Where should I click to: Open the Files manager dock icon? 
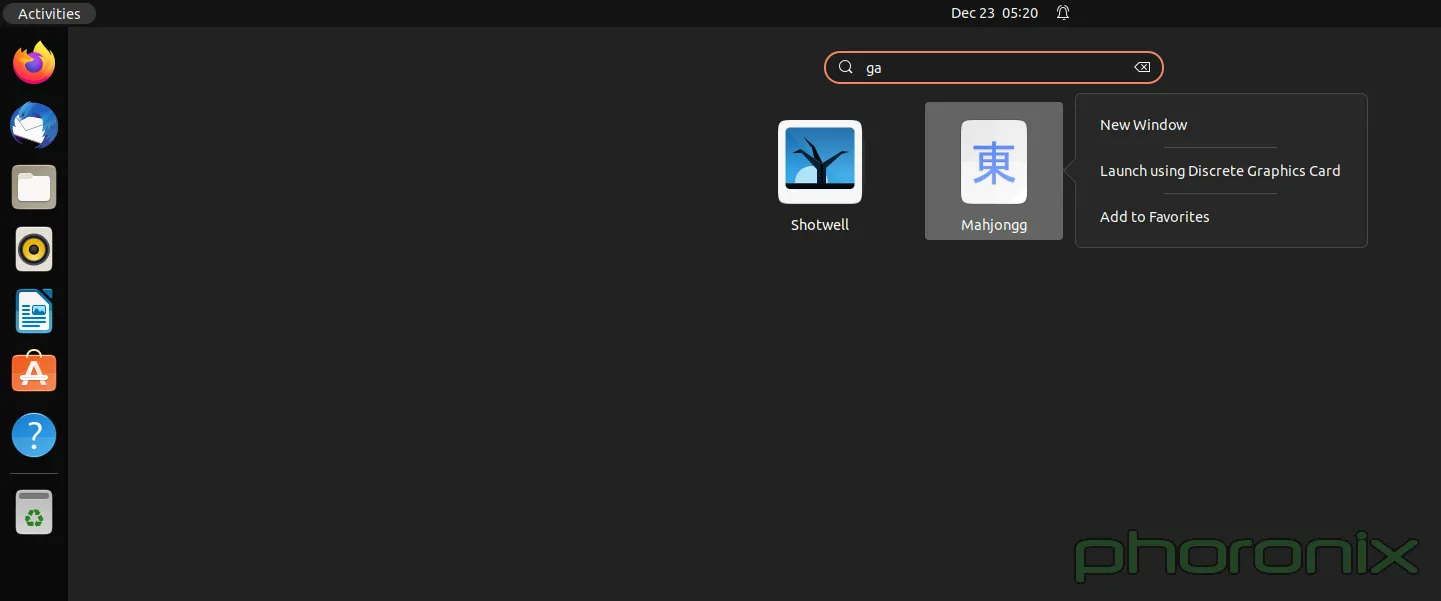click(34, 188)
